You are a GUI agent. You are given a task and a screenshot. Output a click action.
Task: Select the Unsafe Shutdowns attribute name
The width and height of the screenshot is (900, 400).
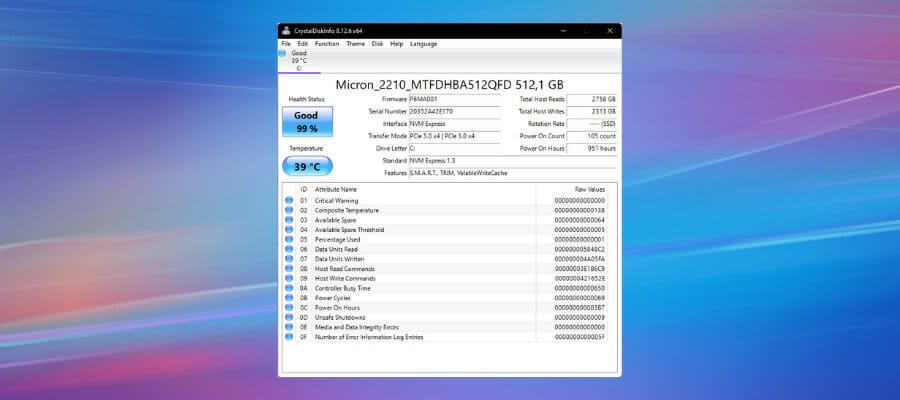pyautogui.click(x=340, y=318)
